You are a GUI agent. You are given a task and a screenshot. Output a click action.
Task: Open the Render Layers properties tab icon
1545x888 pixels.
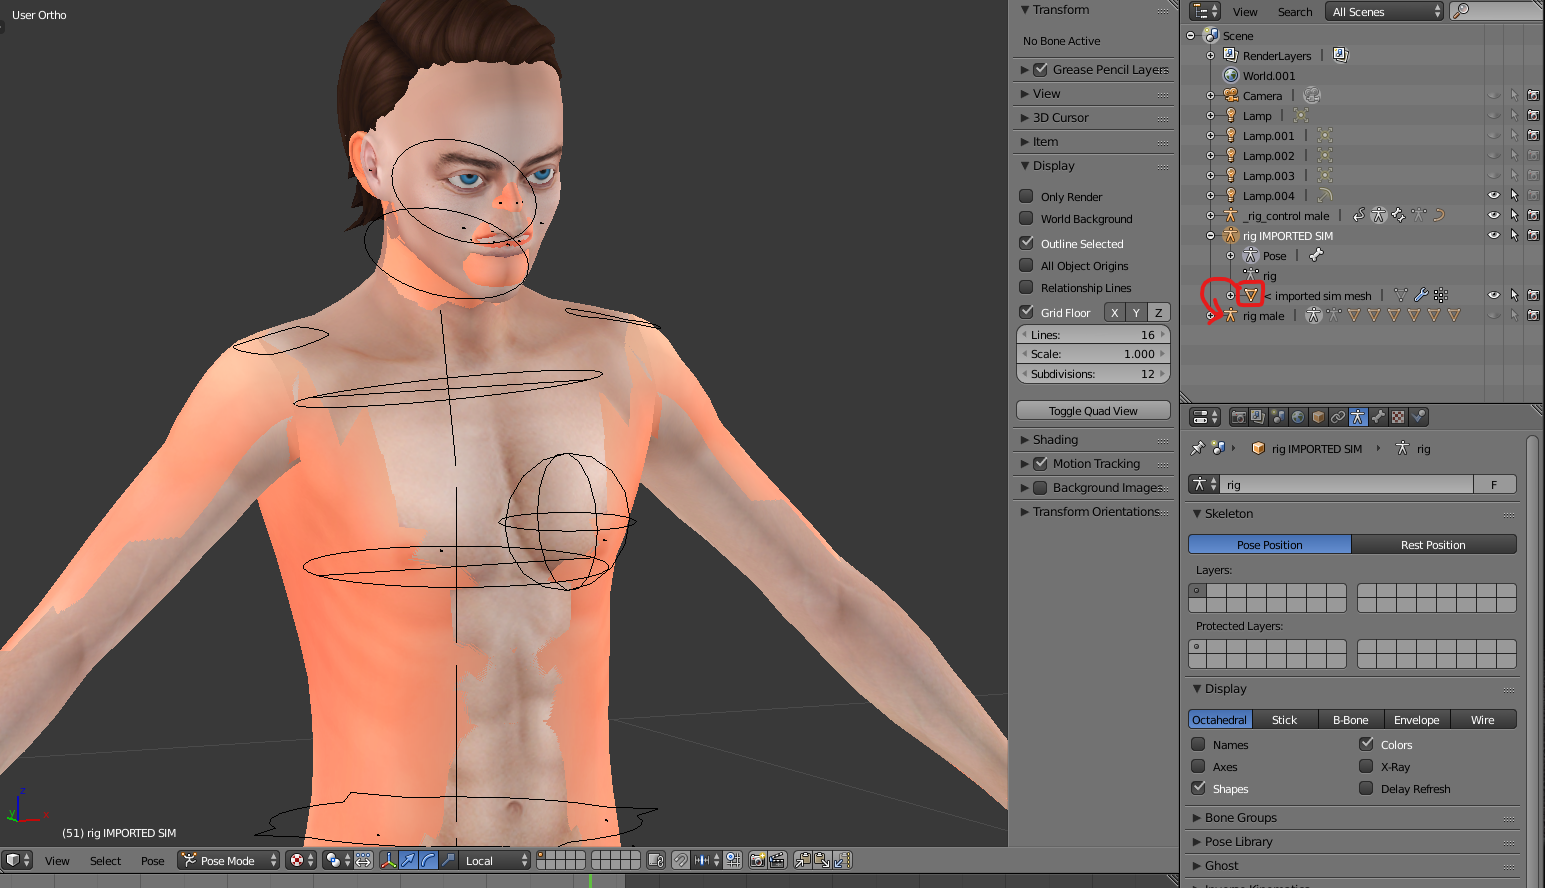1258,417
